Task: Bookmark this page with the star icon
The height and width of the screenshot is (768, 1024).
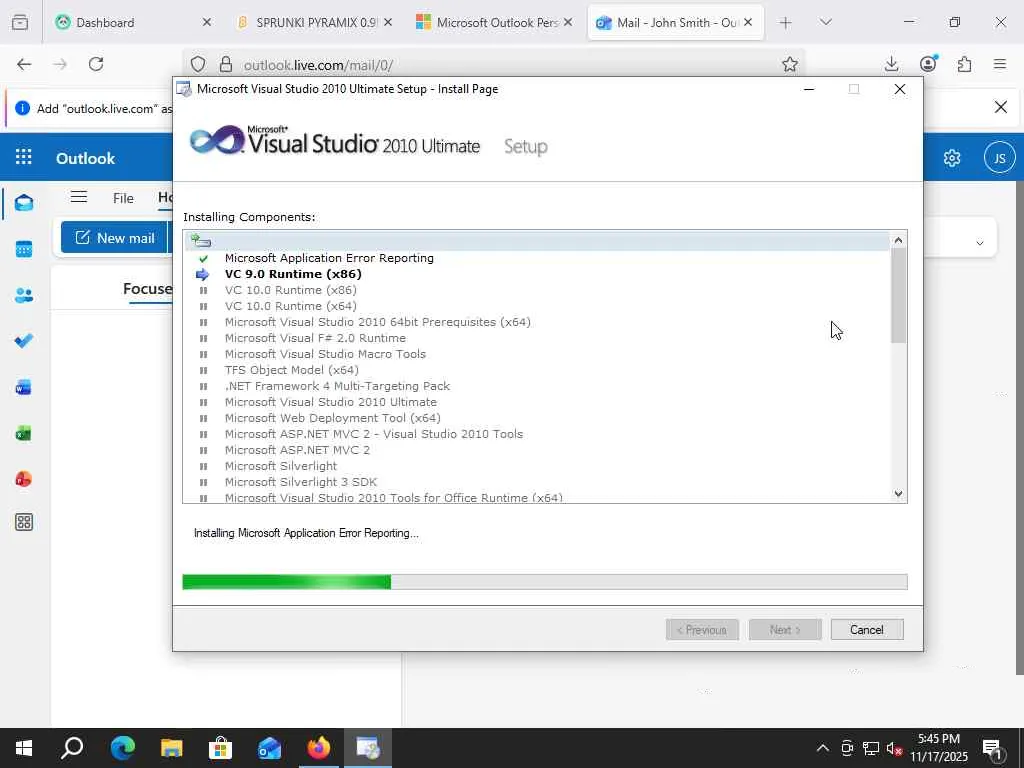Action: click(790, 64)
